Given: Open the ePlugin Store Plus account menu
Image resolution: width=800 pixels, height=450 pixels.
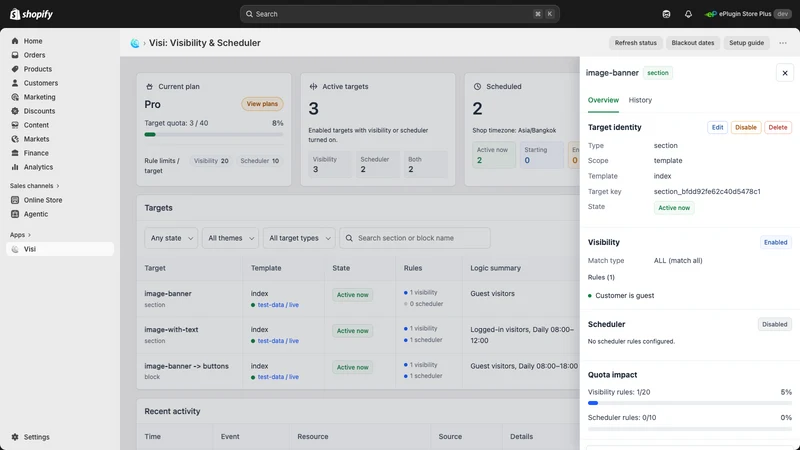Looking at the screenshot, I should coord(747,14).
